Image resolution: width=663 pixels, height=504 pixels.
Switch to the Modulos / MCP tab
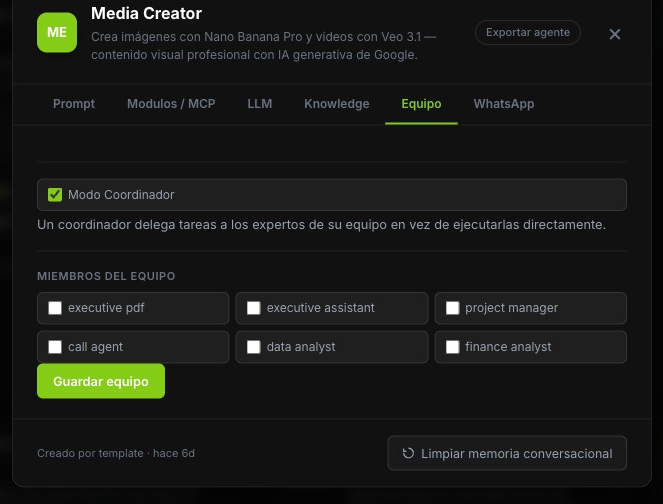(x=171, y=104)
